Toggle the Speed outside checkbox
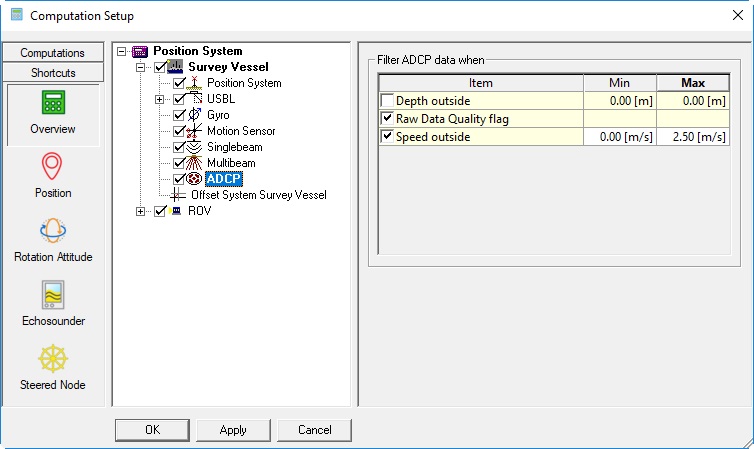 pos(387,136)
